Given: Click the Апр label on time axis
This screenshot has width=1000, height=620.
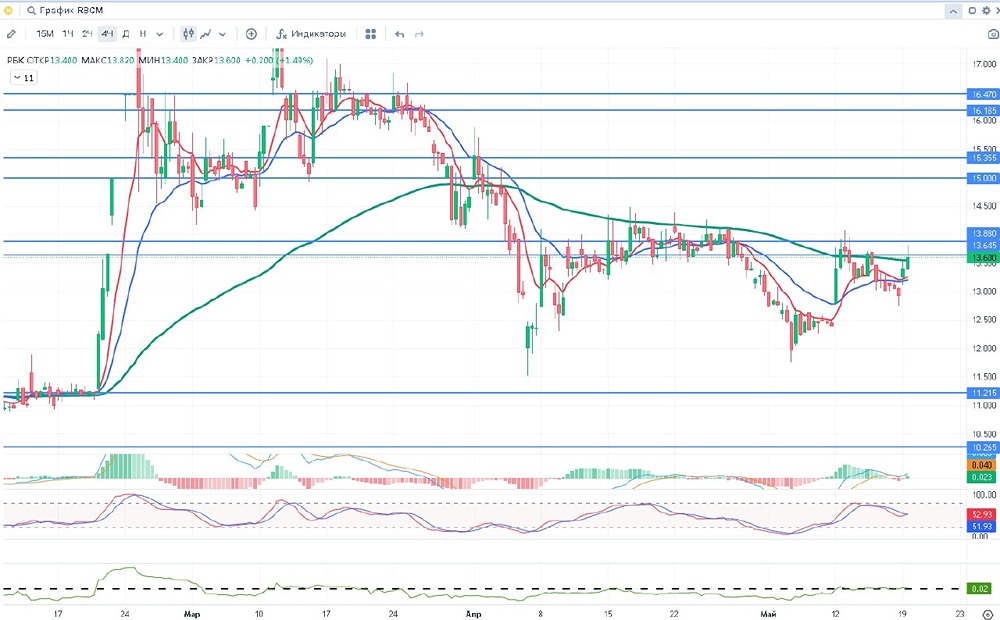Looking at the screenshot, I should [x=473, y=614].
